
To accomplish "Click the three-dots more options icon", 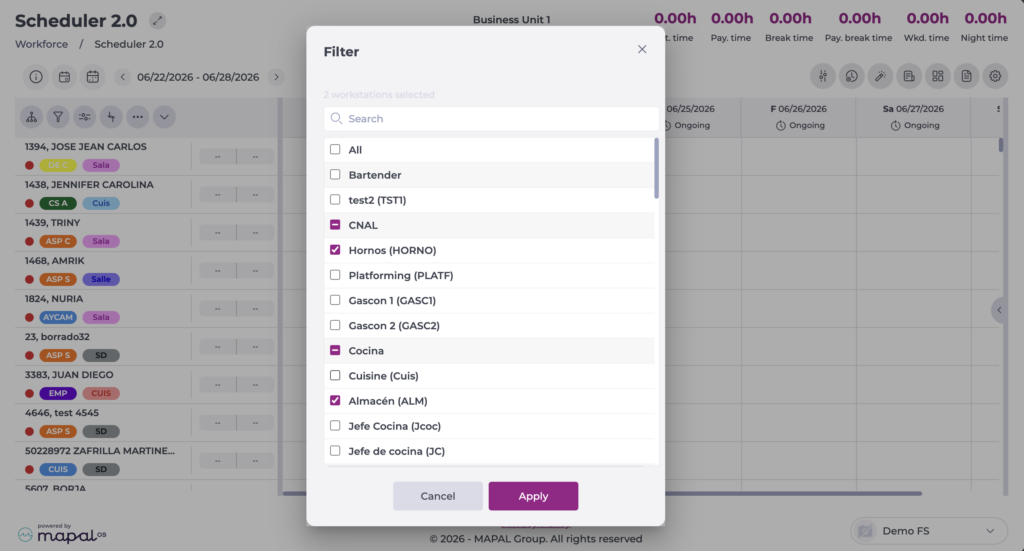I will click(x=137, y=117).
